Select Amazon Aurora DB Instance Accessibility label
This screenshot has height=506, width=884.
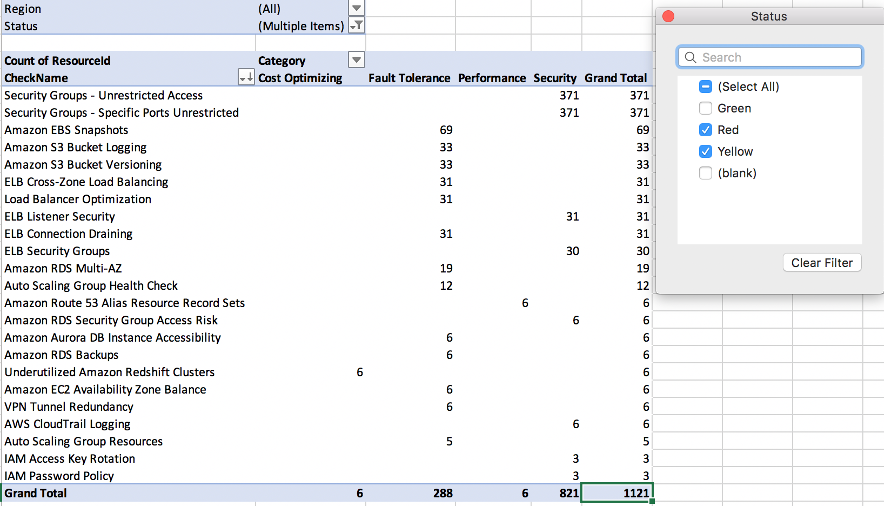click(112, 338)
